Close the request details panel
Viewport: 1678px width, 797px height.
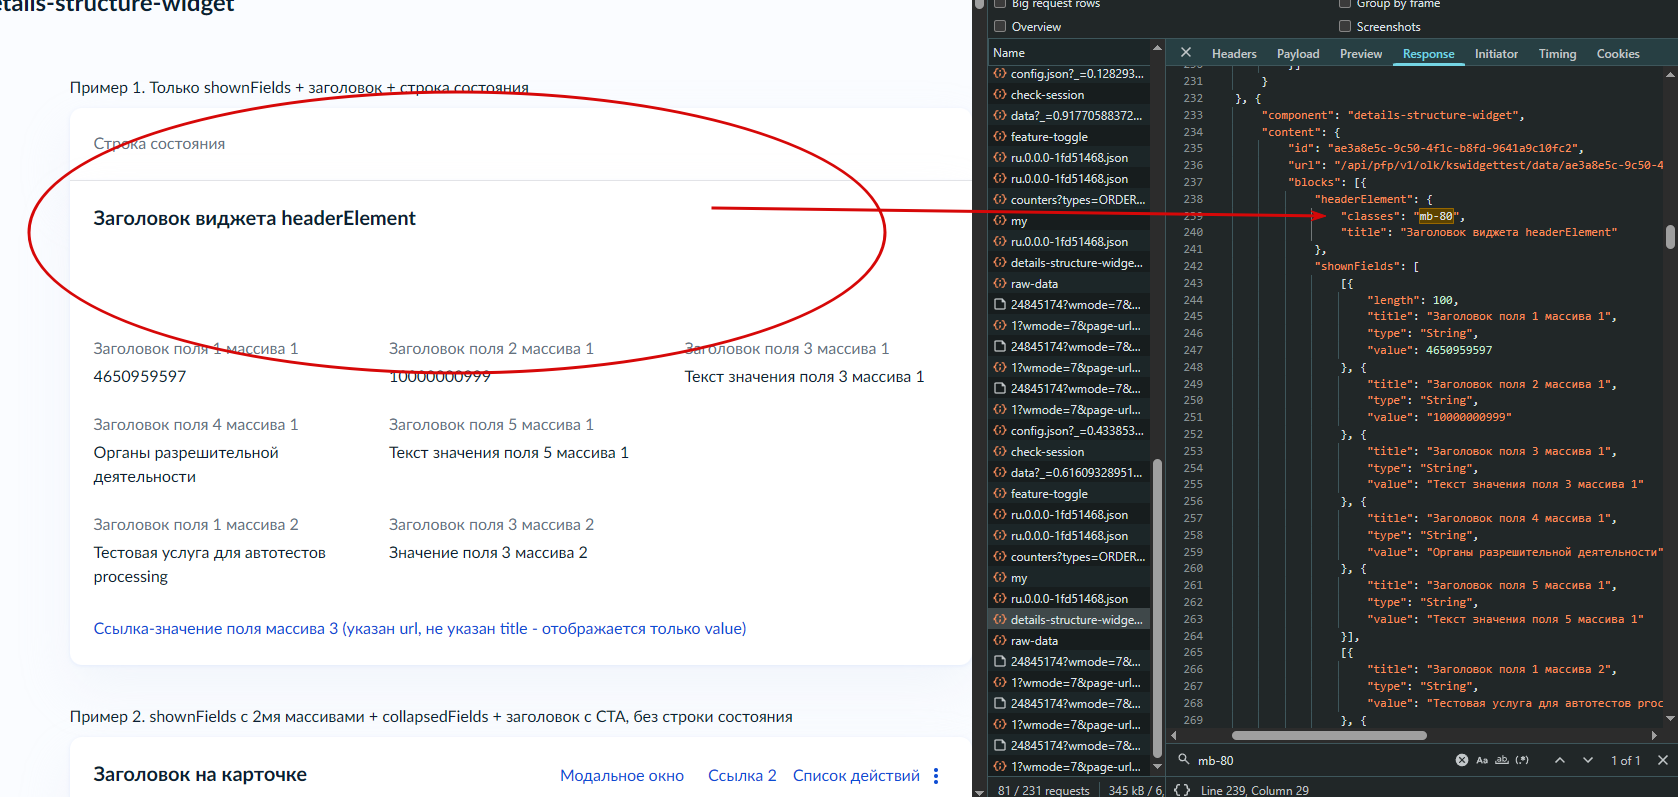coord(1185,53)
